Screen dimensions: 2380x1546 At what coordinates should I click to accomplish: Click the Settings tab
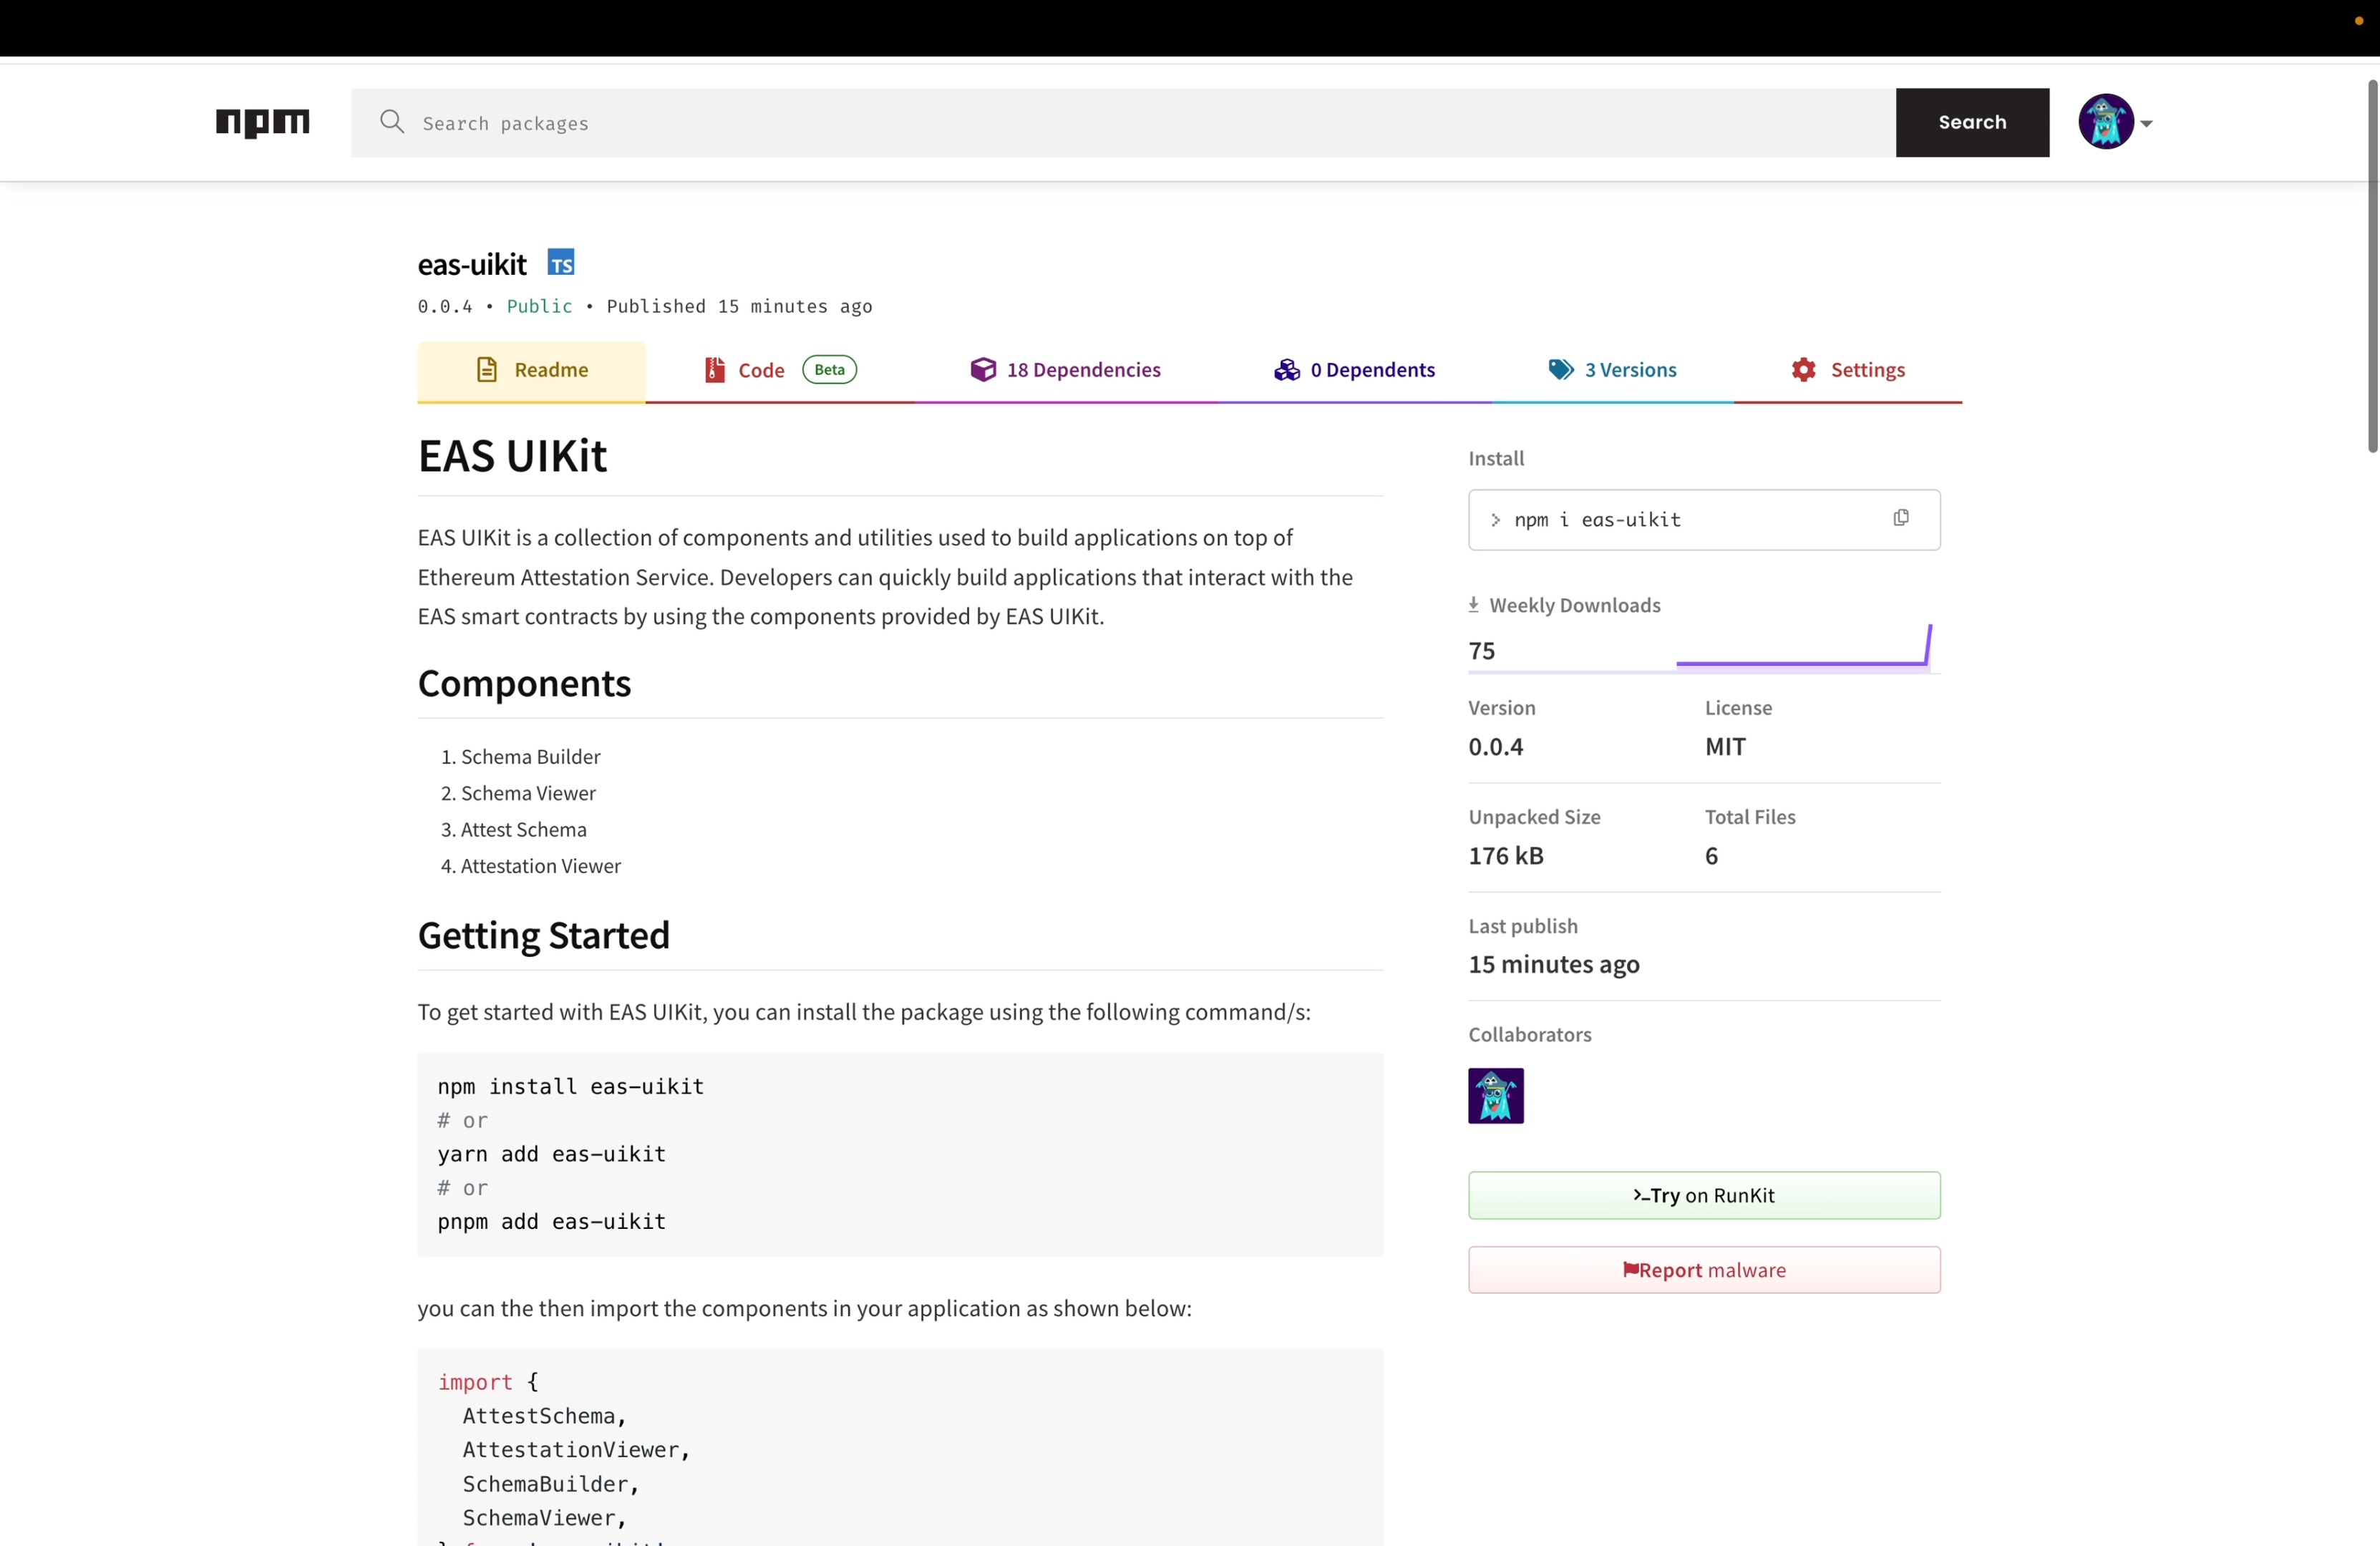(x=1847, y=369)
